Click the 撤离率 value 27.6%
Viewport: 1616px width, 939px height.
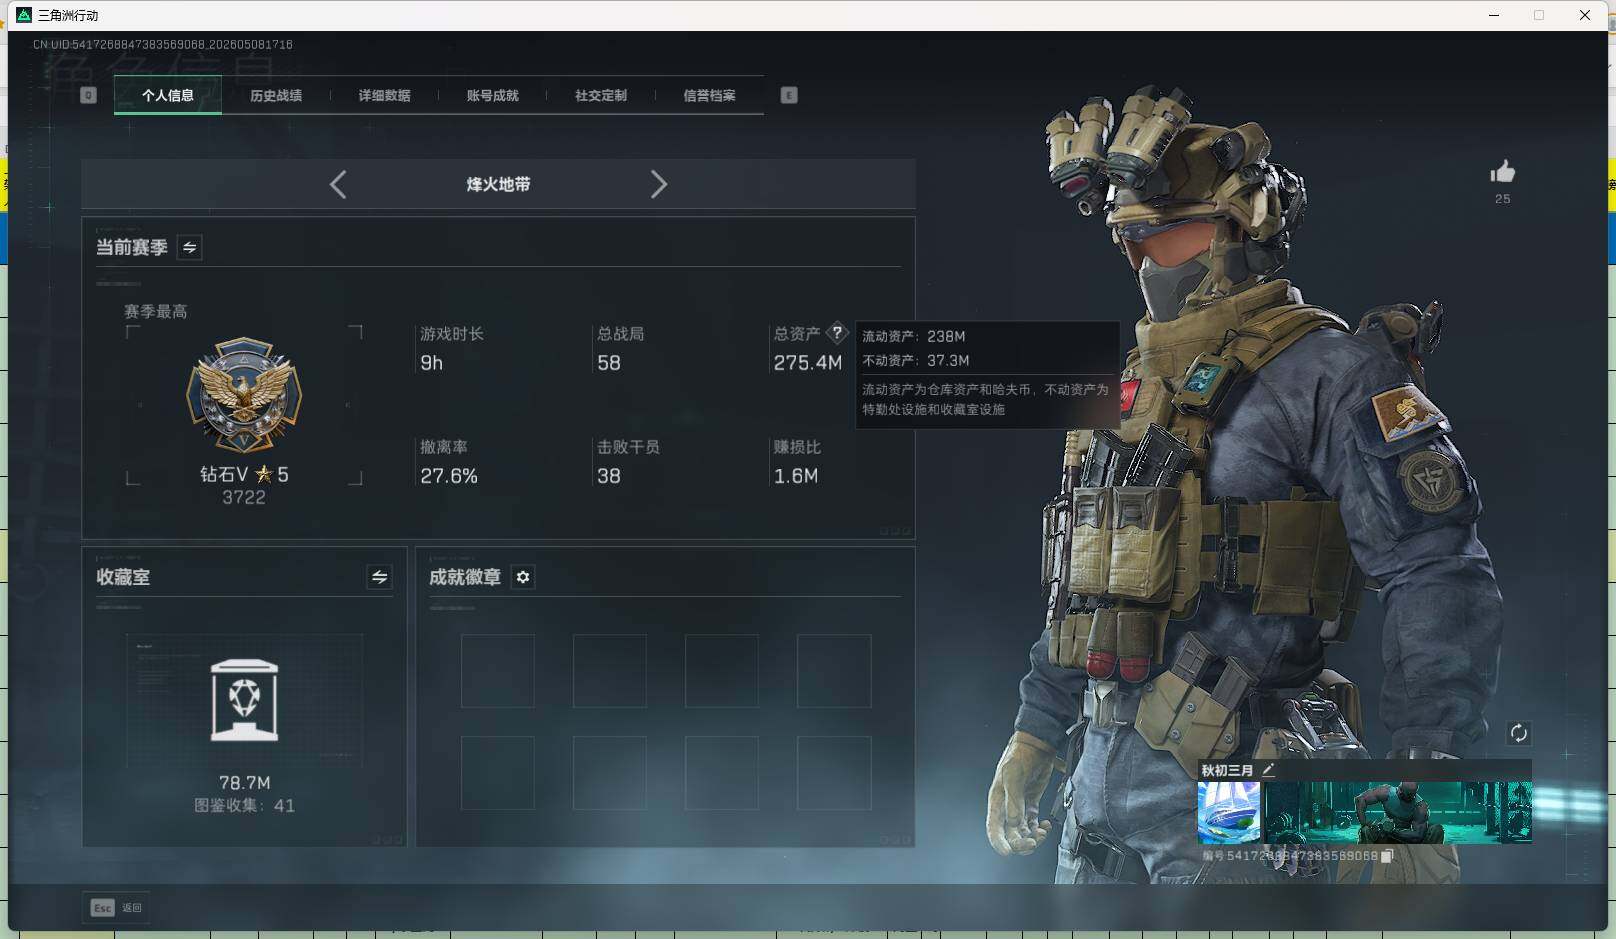(449, 476)
